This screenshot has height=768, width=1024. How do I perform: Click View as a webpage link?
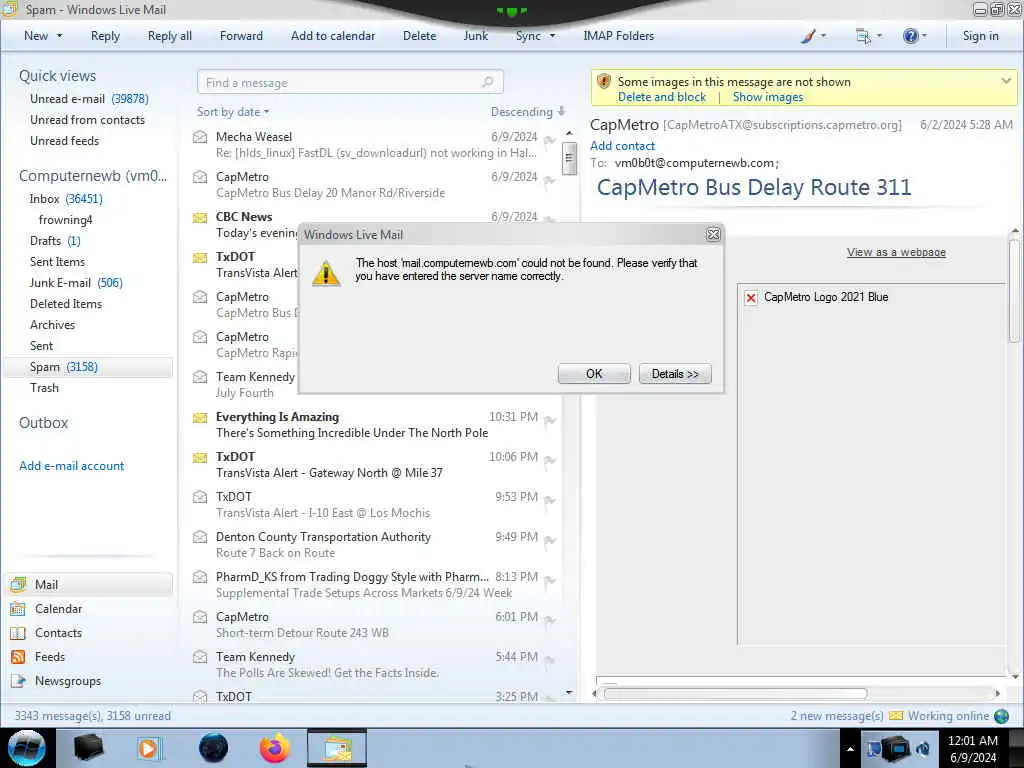click(896, 252)
